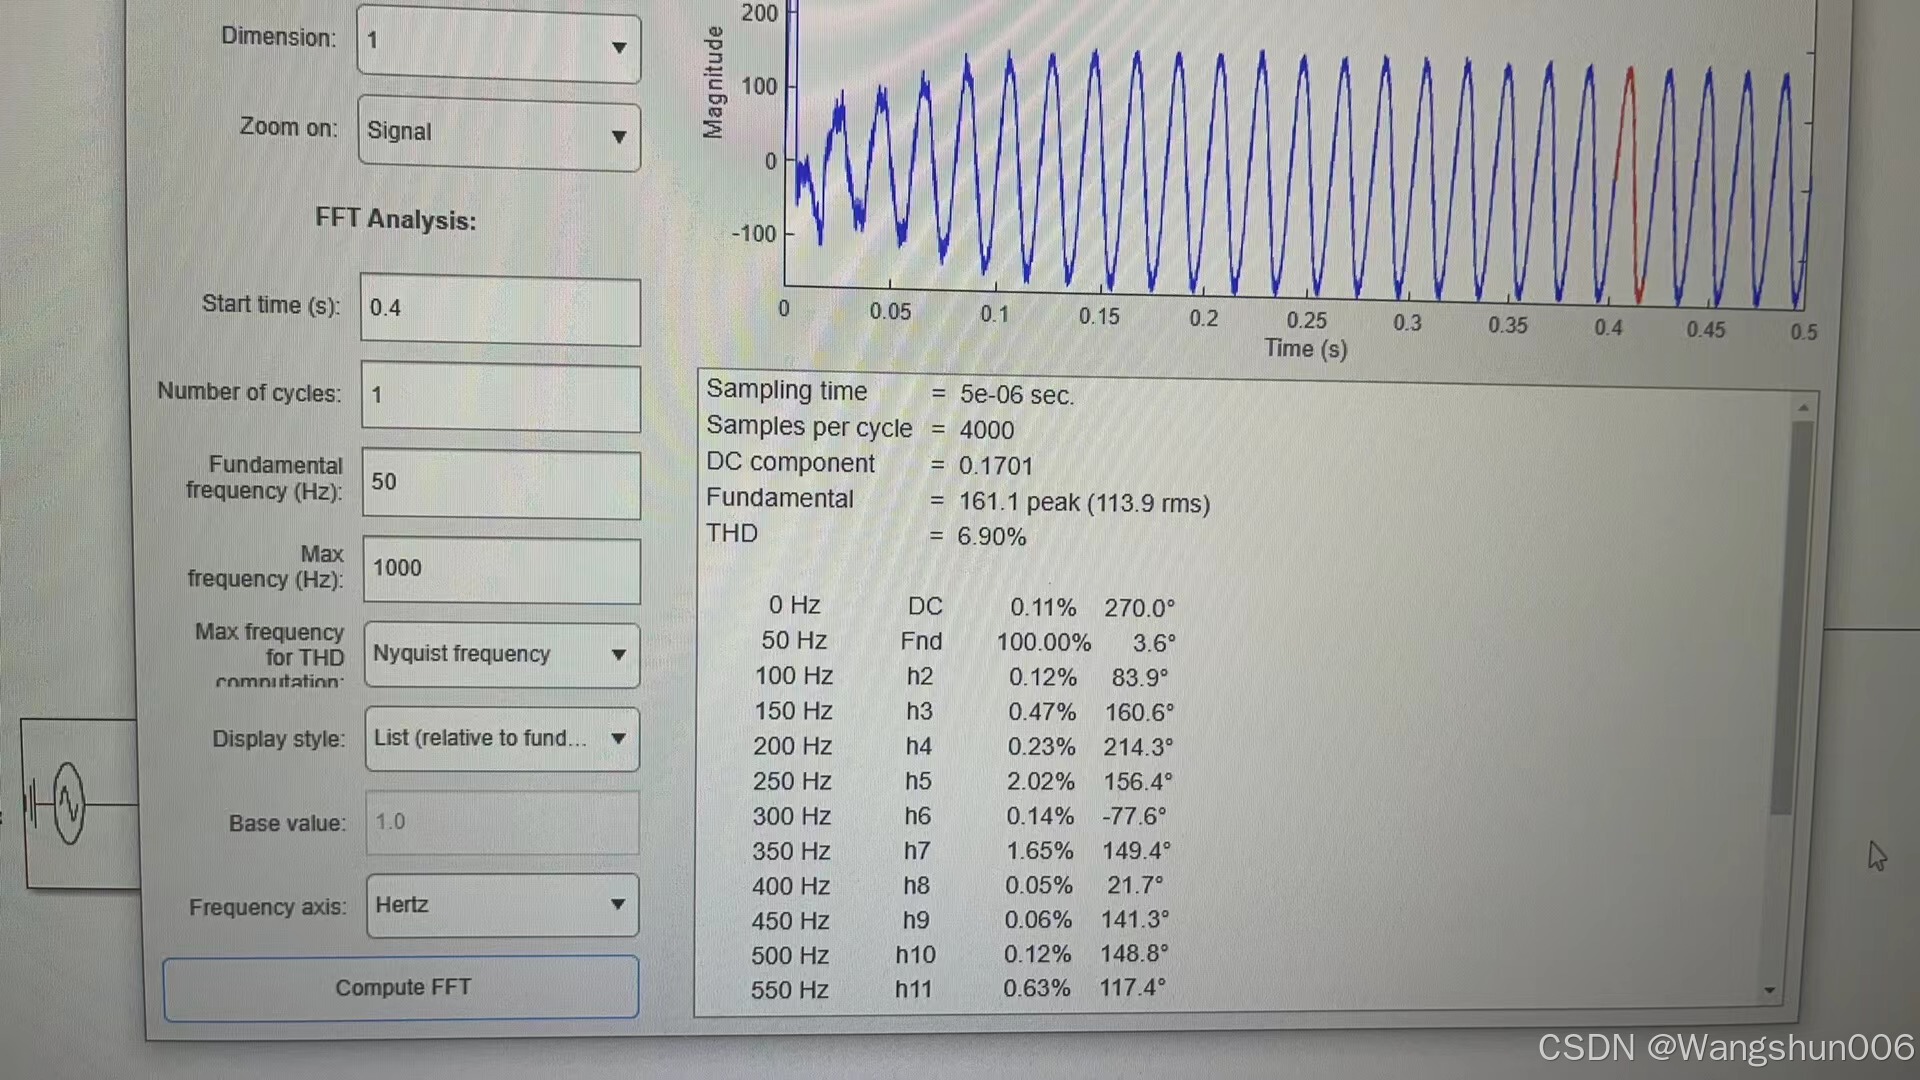Open the Dimension dropdown
1920x1080 pixels.
click(498, 46)
